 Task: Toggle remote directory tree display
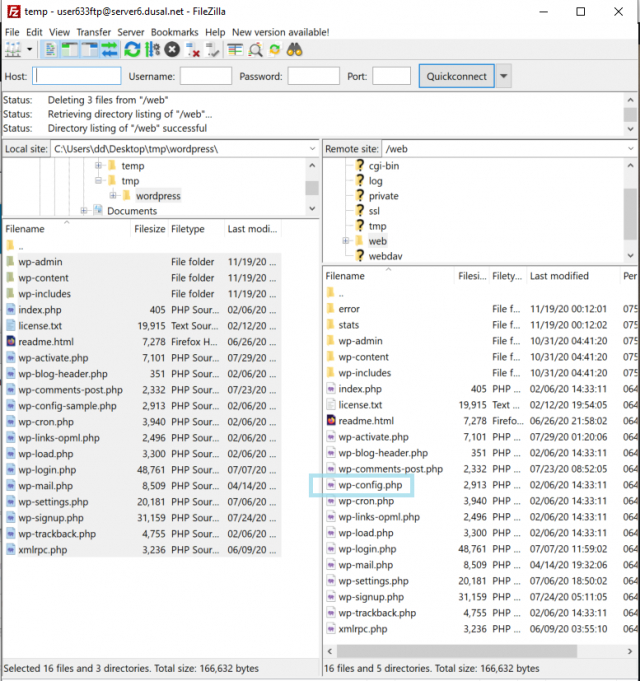tap(89, 50)
